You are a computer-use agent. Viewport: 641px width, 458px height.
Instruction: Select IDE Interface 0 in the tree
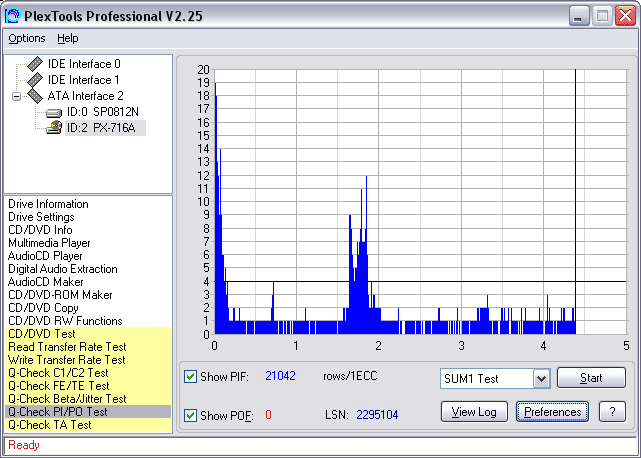click(x=84, y=64)
